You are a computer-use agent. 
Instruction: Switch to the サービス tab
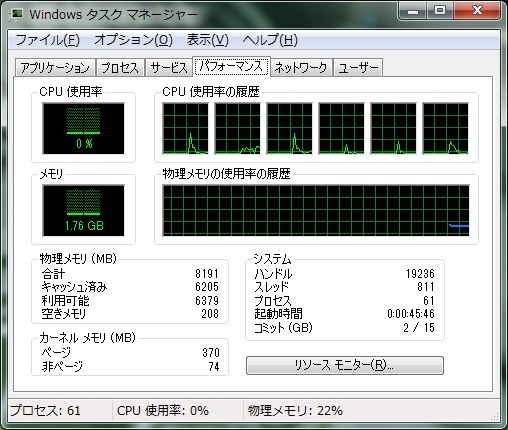click(169, 68)
